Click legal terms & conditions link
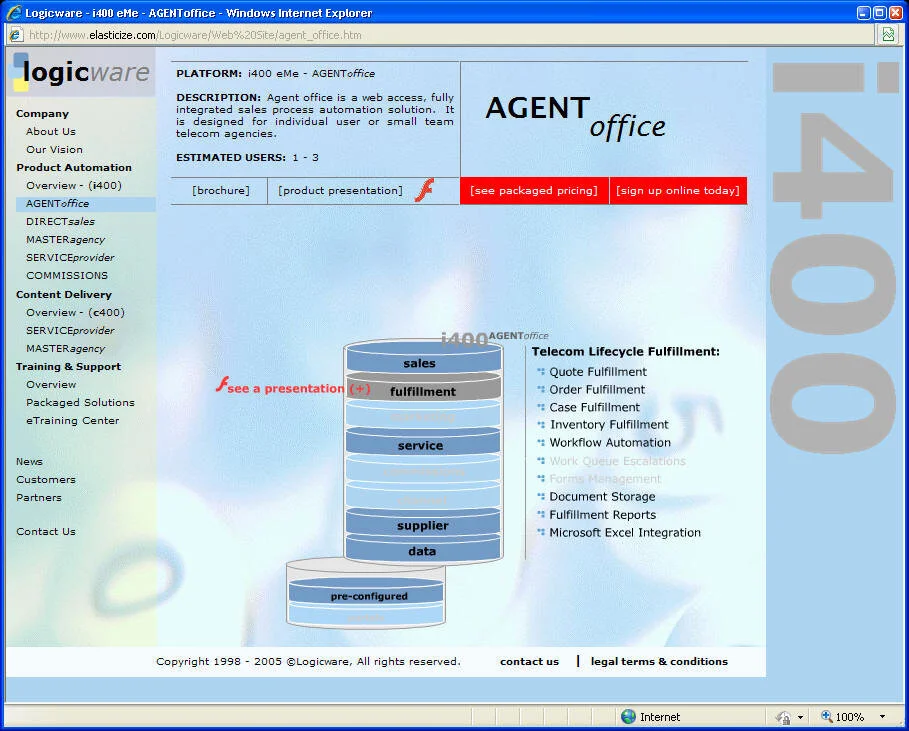Viewport: 909px width, 731px height. coord(659,661)
